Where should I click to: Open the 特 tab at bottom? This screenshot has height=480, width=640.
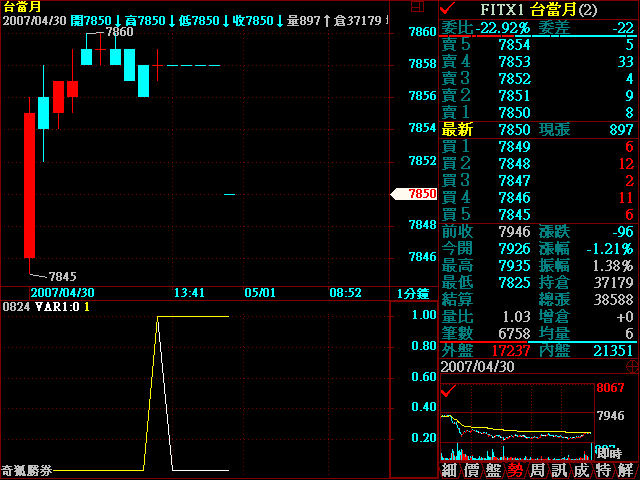(603, 470)
